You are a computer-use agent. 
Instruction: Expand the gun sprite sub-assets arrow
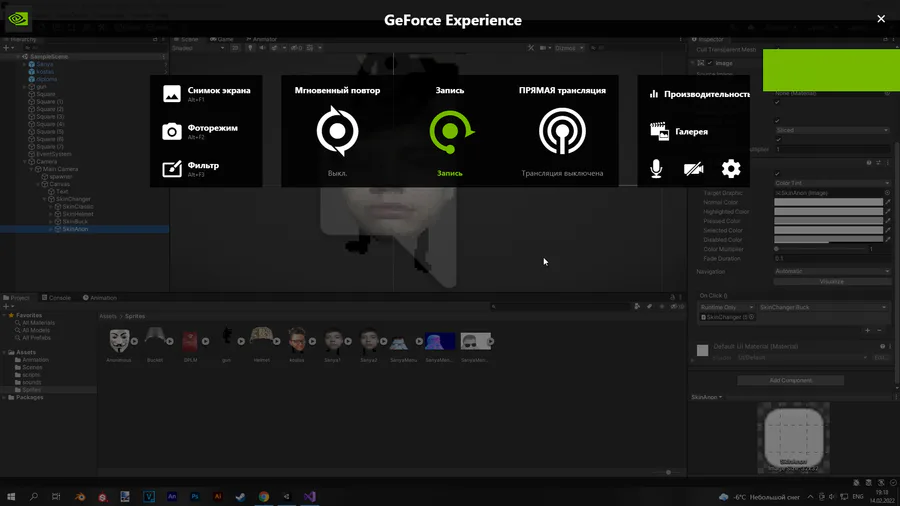(x=241, y=341)
